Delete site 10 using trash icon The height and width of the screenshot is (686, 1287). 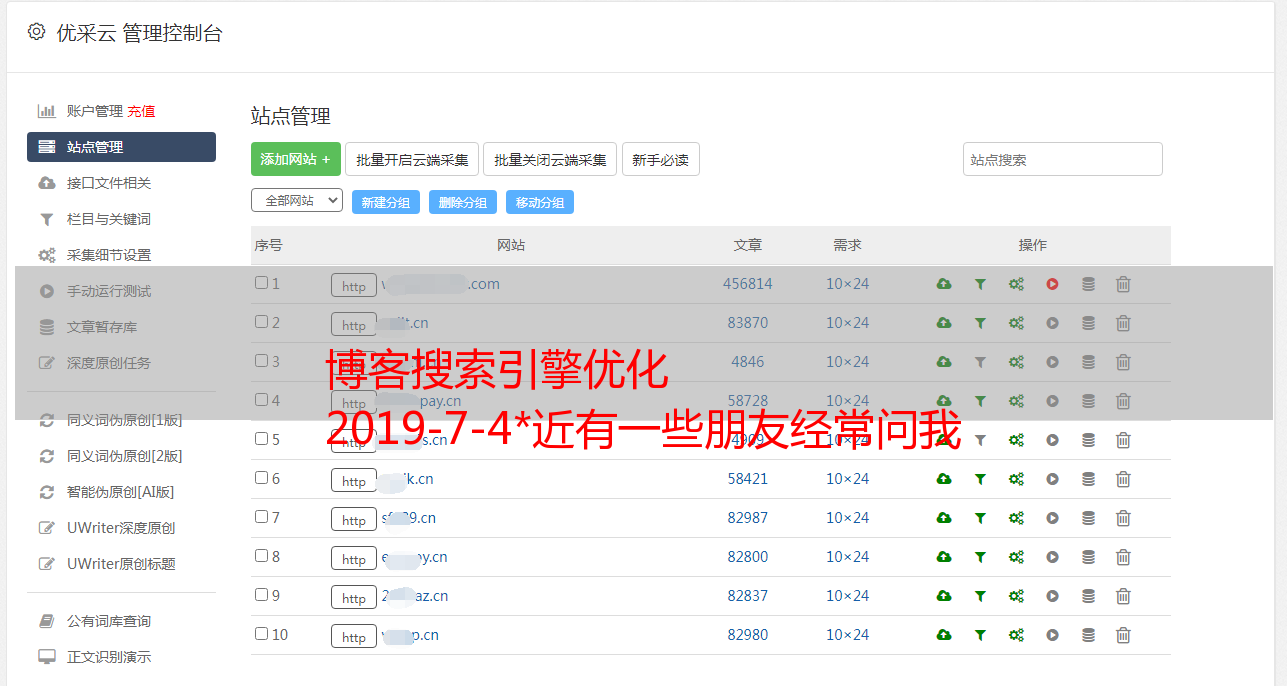tap(1123, 635)
